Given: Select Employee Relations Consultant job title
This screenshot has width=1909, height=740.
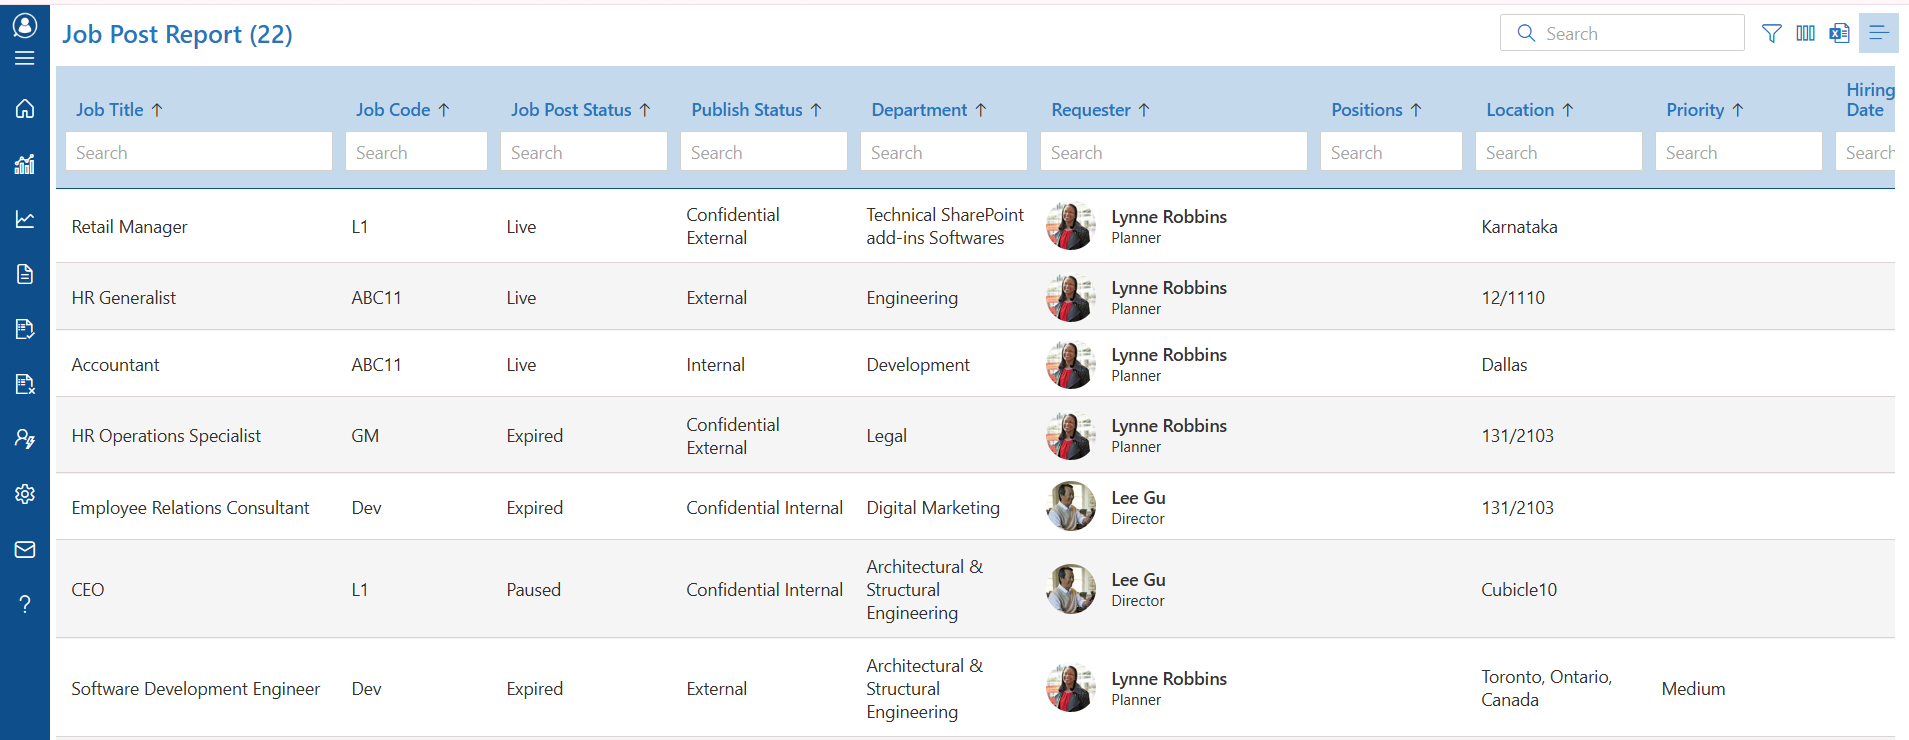Looking at the screenshot, I should [x=190, y=508].
